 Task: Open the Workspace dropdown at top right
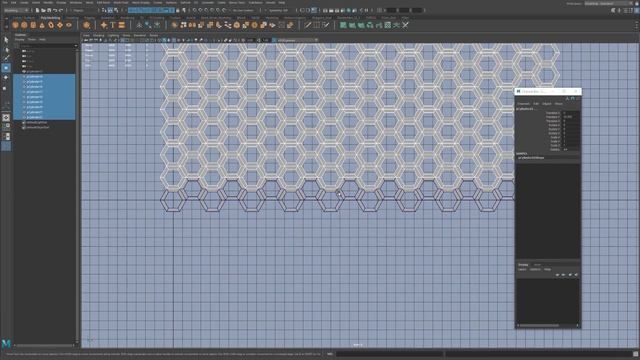click(x=609, y=3)
